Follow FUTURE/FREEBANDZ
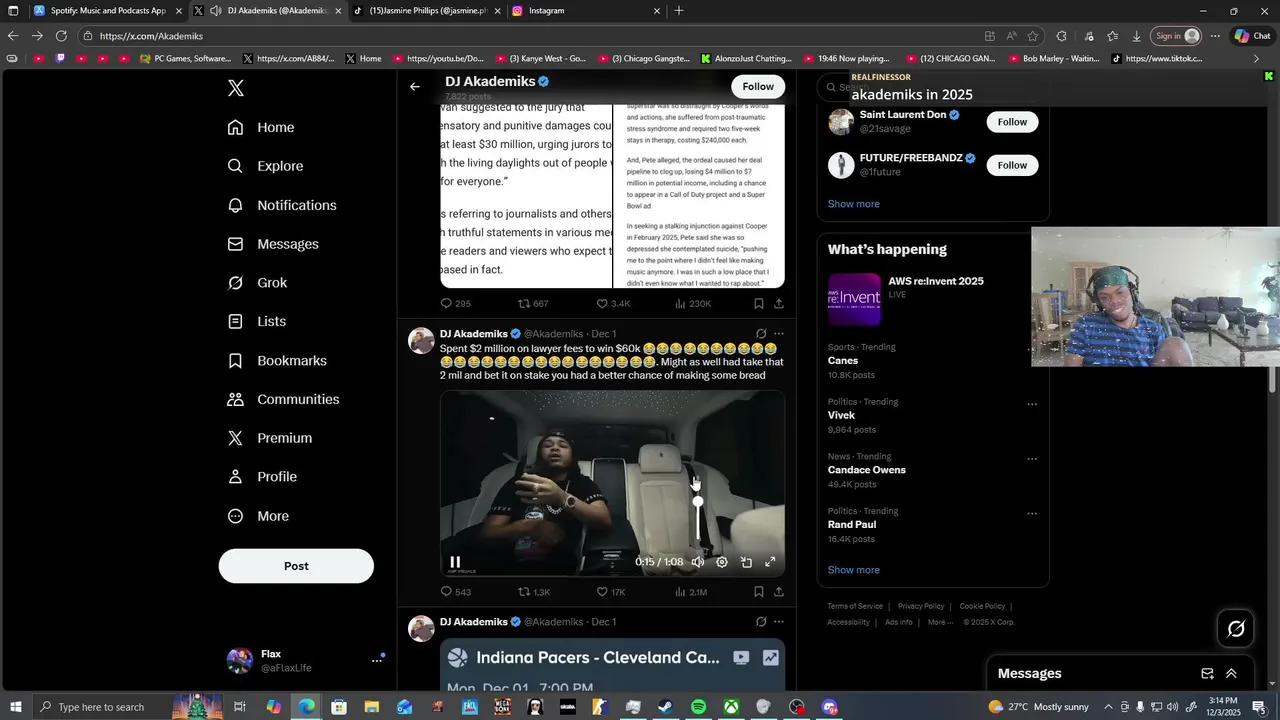The image size is (1280, 720). (1012, 165)
